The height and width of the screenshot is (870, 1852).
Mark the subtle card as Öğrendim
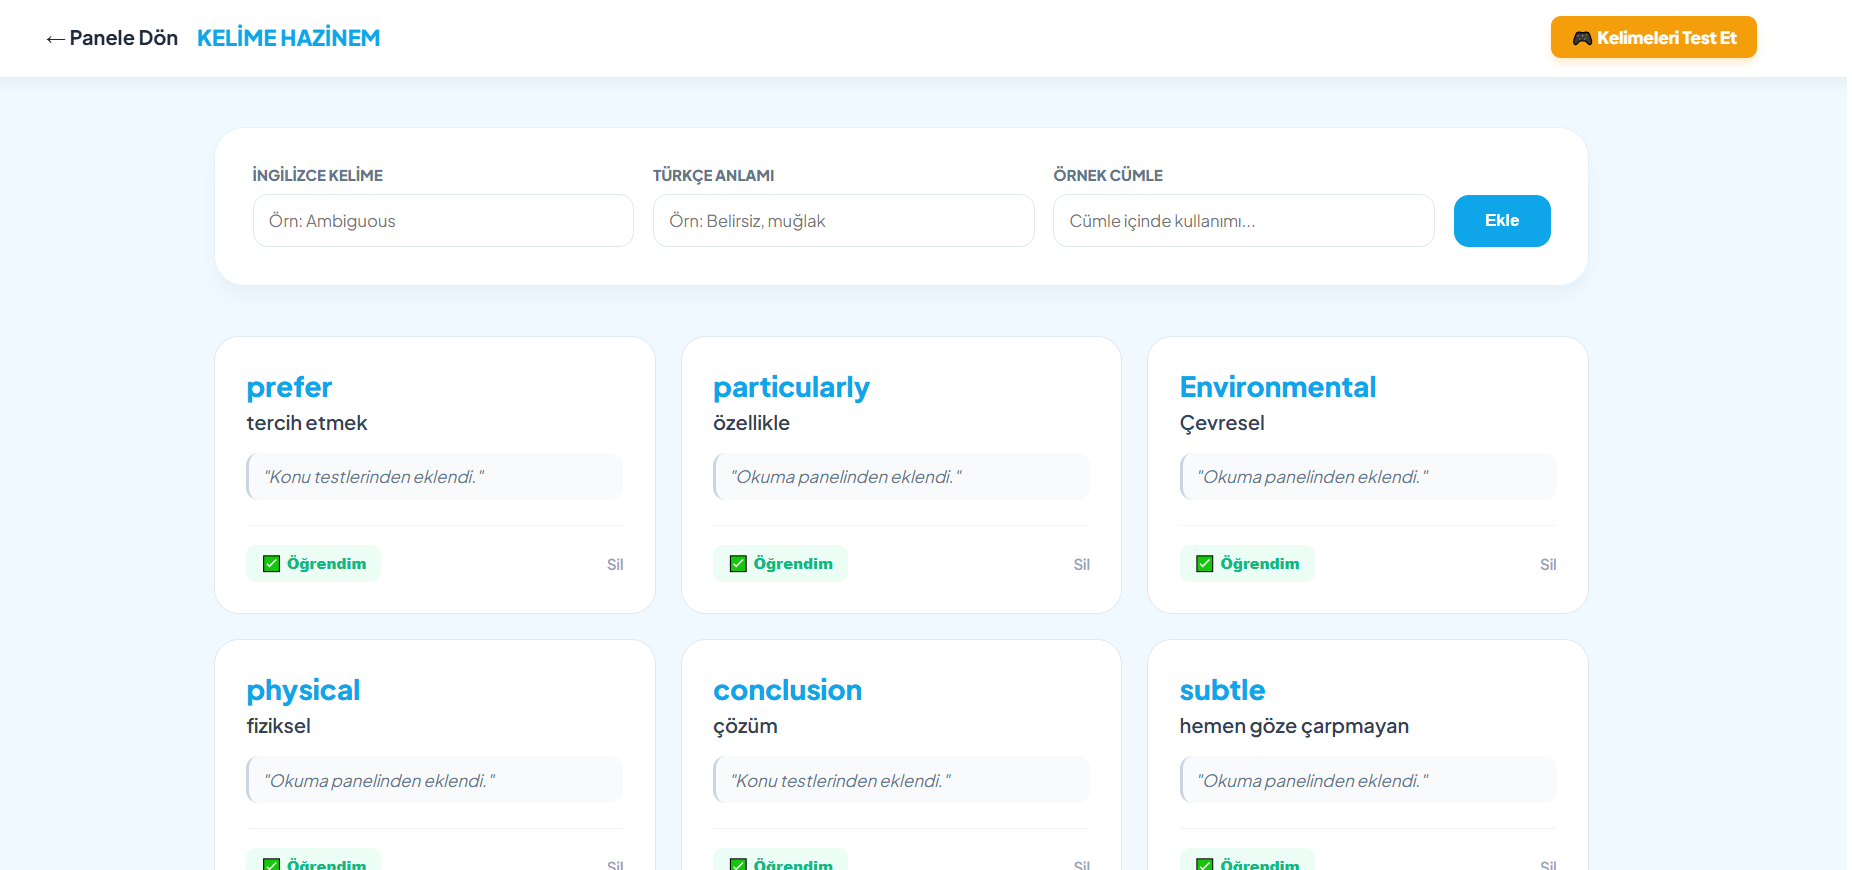tap(1247, 862)
